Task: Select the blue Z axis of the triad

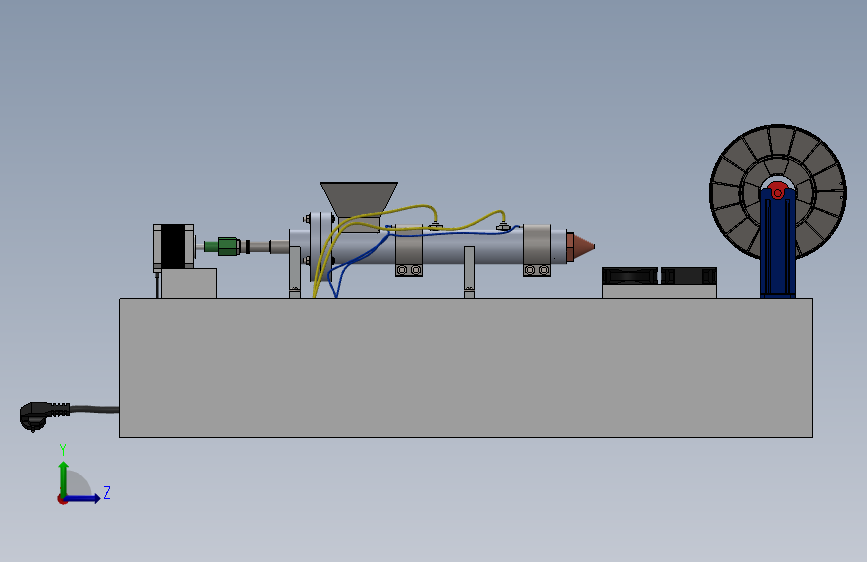Action: (83, 498)
